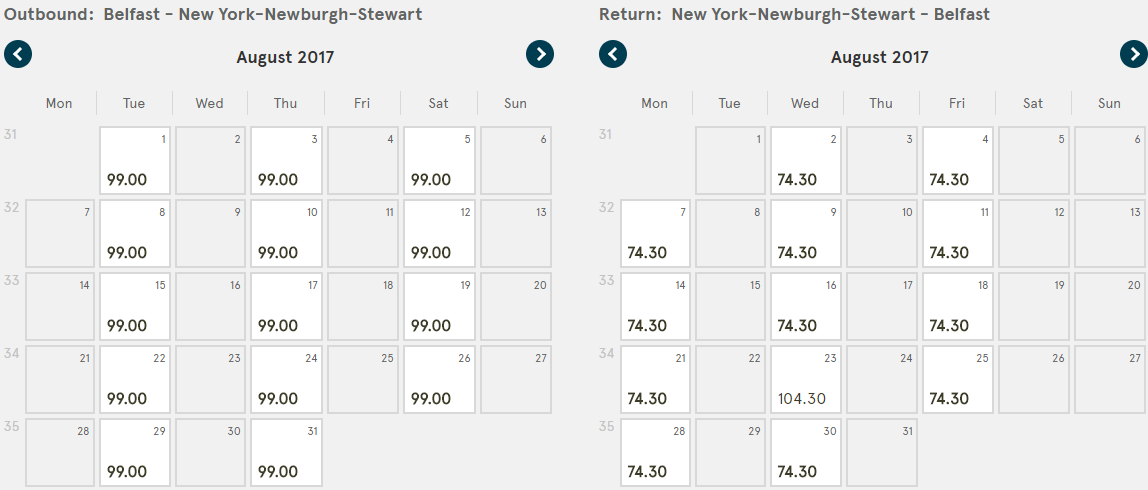Viewport: 1148px width, 490px height.
Task: Select return Monday August 7 fare
Action: [655, 234]
